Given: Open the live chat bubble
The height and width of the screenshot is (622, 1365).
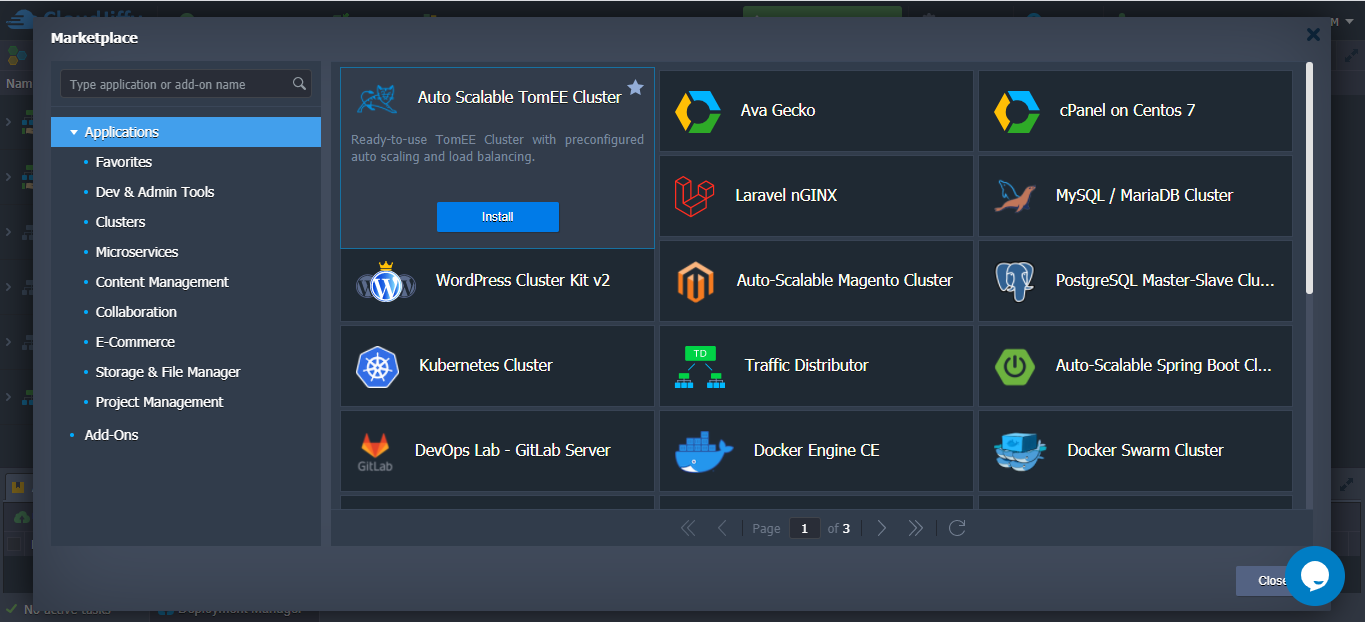Looking at the screenshot, I should pyautogui.click(x=1314, y=576).
